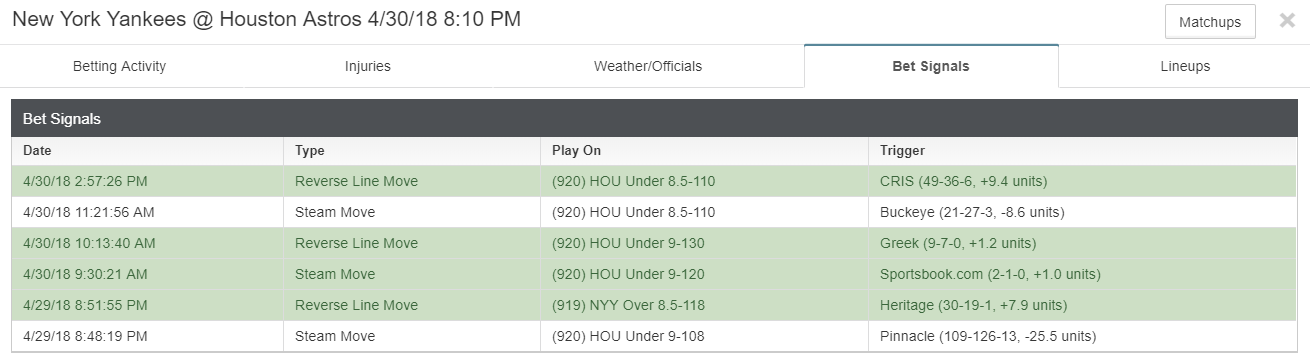Click the Pinnacle (109-126-13) trigger cell
Screen dimensions: 1310x362
pyautogui.click(x=1083, y=336)
